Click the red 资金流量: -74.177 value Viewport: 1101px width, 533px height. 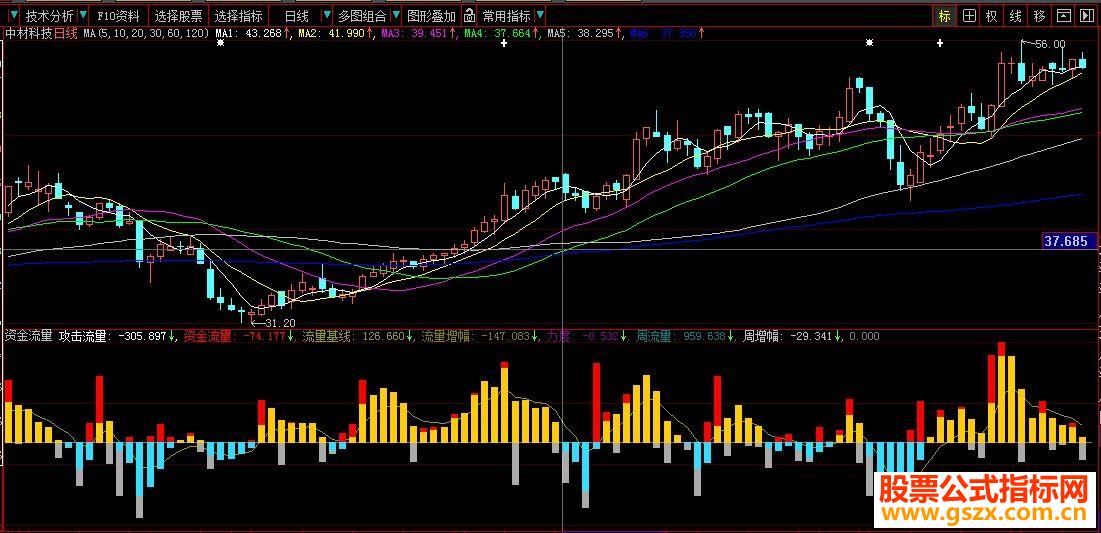235,336
